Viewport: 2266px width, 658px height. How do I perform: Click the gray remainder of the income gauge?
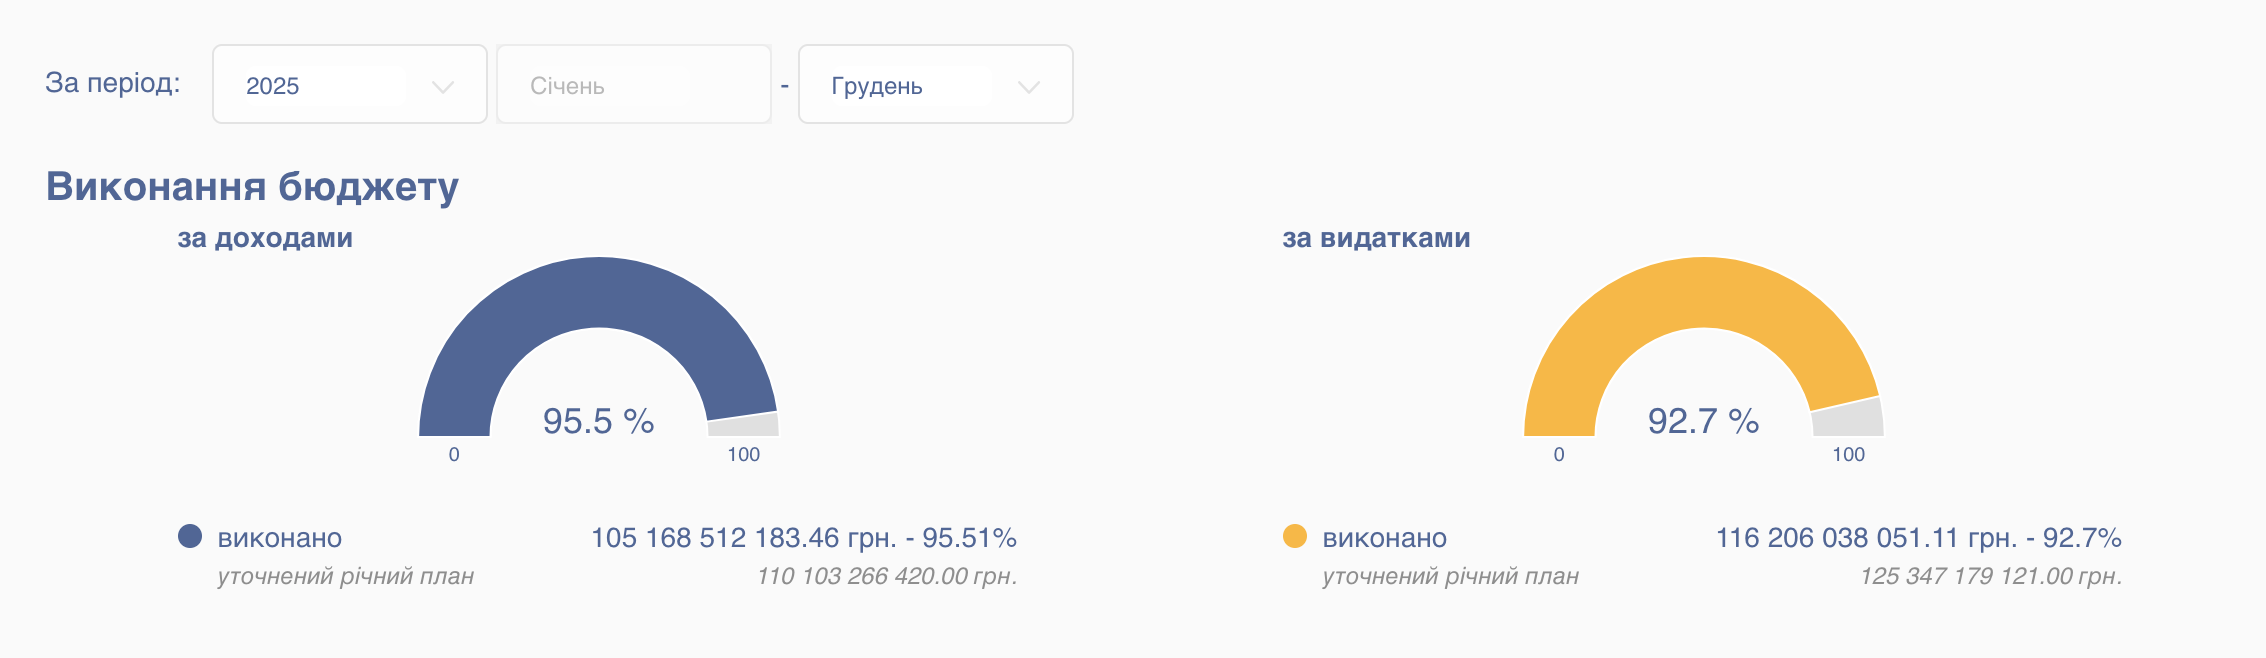[744, 425]
